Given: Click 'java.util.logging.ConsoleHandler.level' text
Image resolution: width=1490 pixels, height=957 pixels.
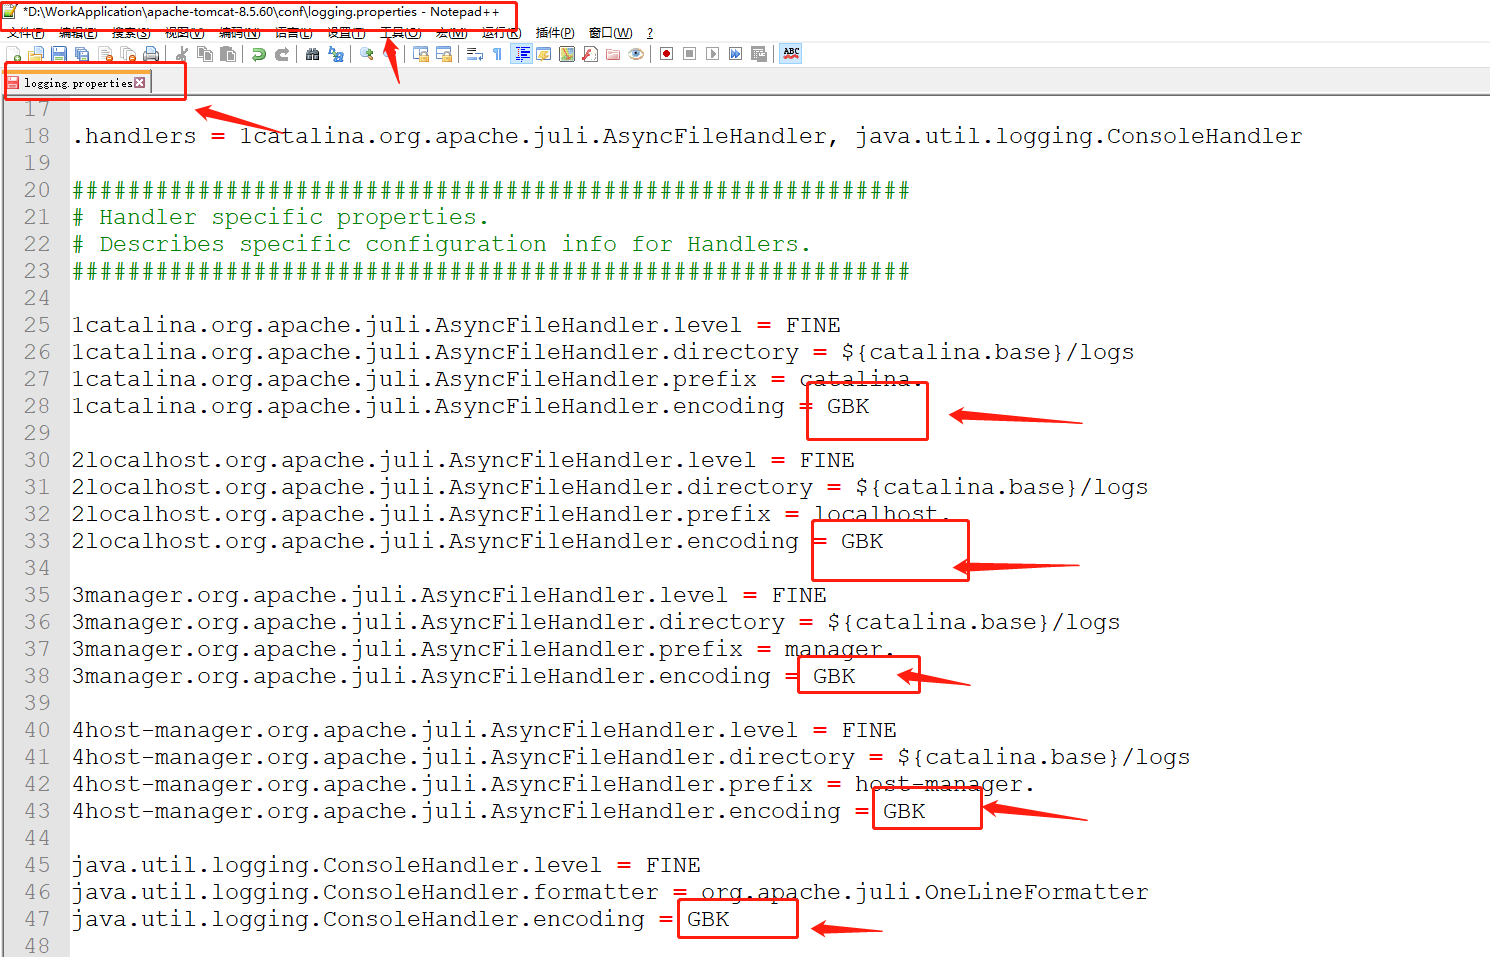Looking at the screenshot, I should coord(337,865).
